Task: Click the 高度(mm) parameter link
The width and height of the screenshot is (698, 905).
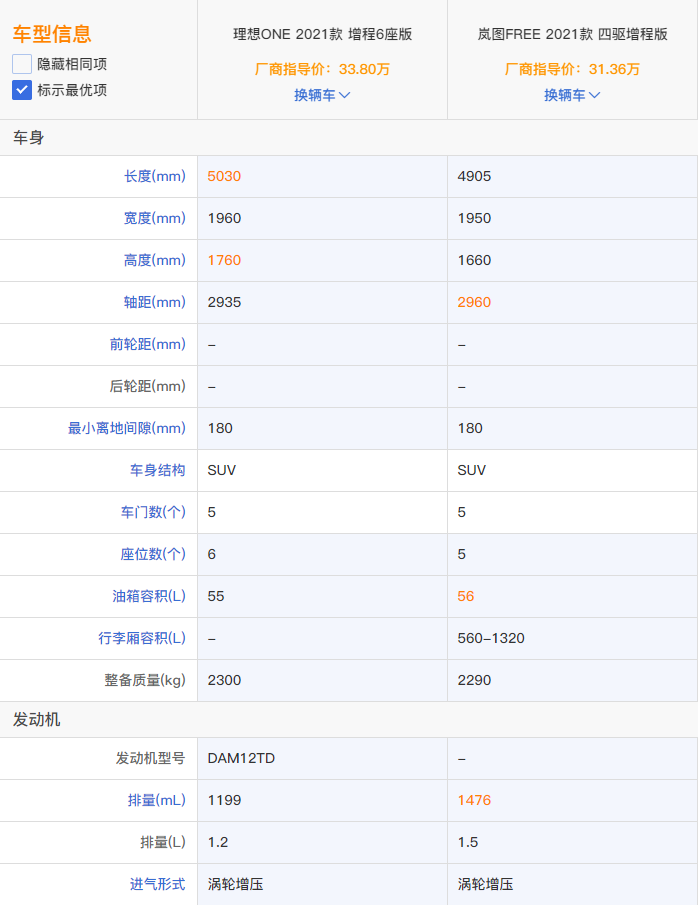Action: (155, 260)
